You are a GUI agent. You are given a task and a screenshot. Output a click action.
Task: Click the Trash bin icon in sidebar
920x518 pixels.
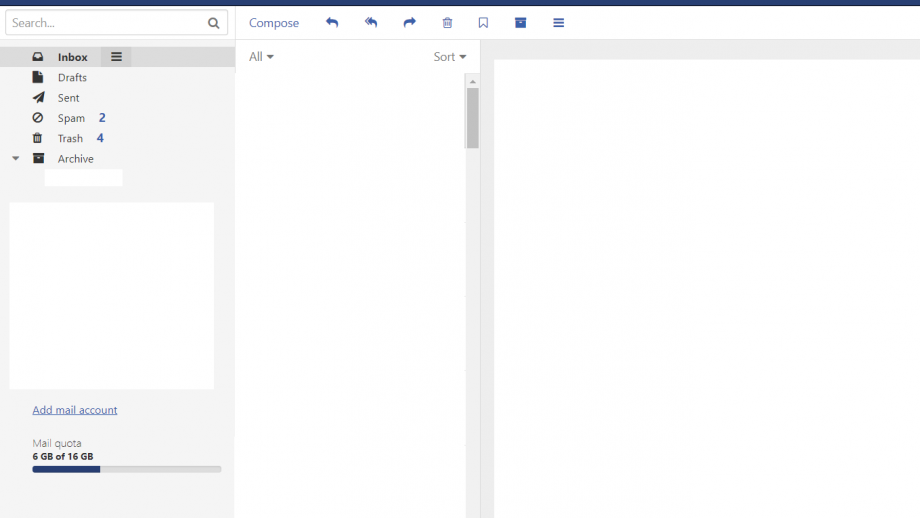point(38,138)
